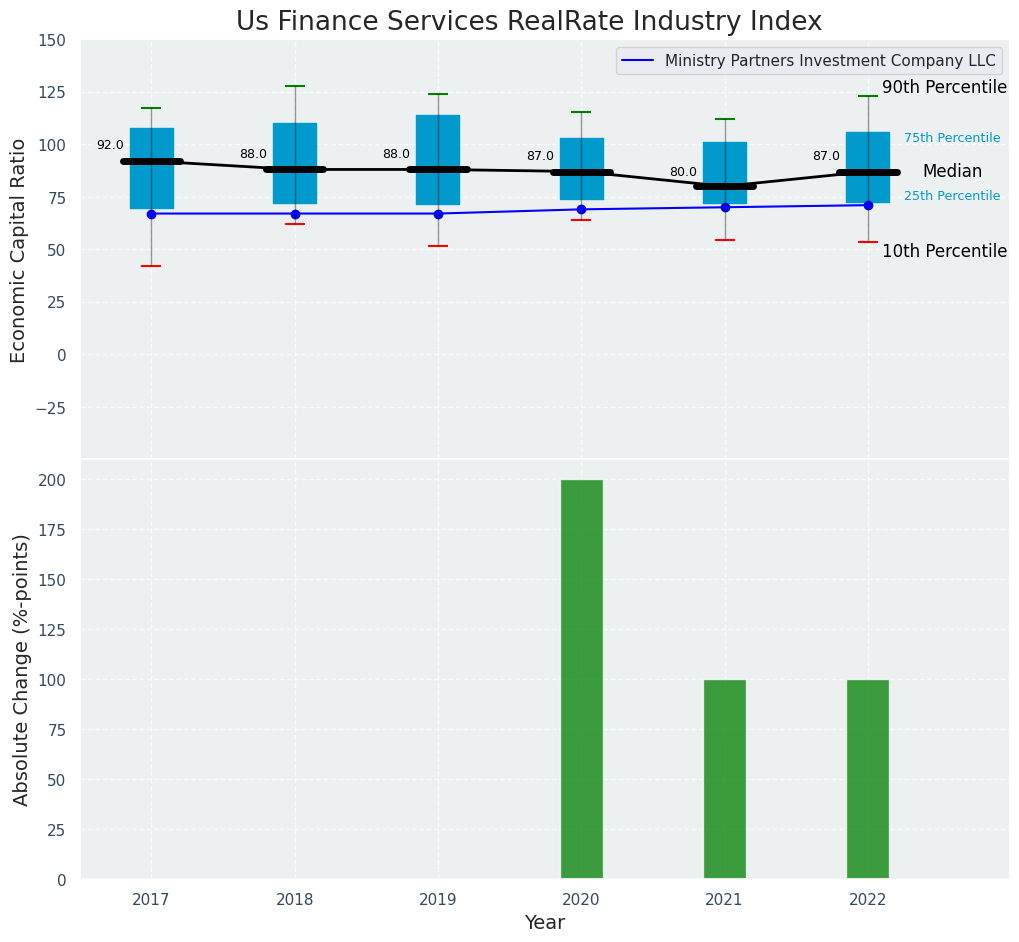Click the 2021 green change bar
This screenshot has height=942, width=1019.
pos(724,779)
